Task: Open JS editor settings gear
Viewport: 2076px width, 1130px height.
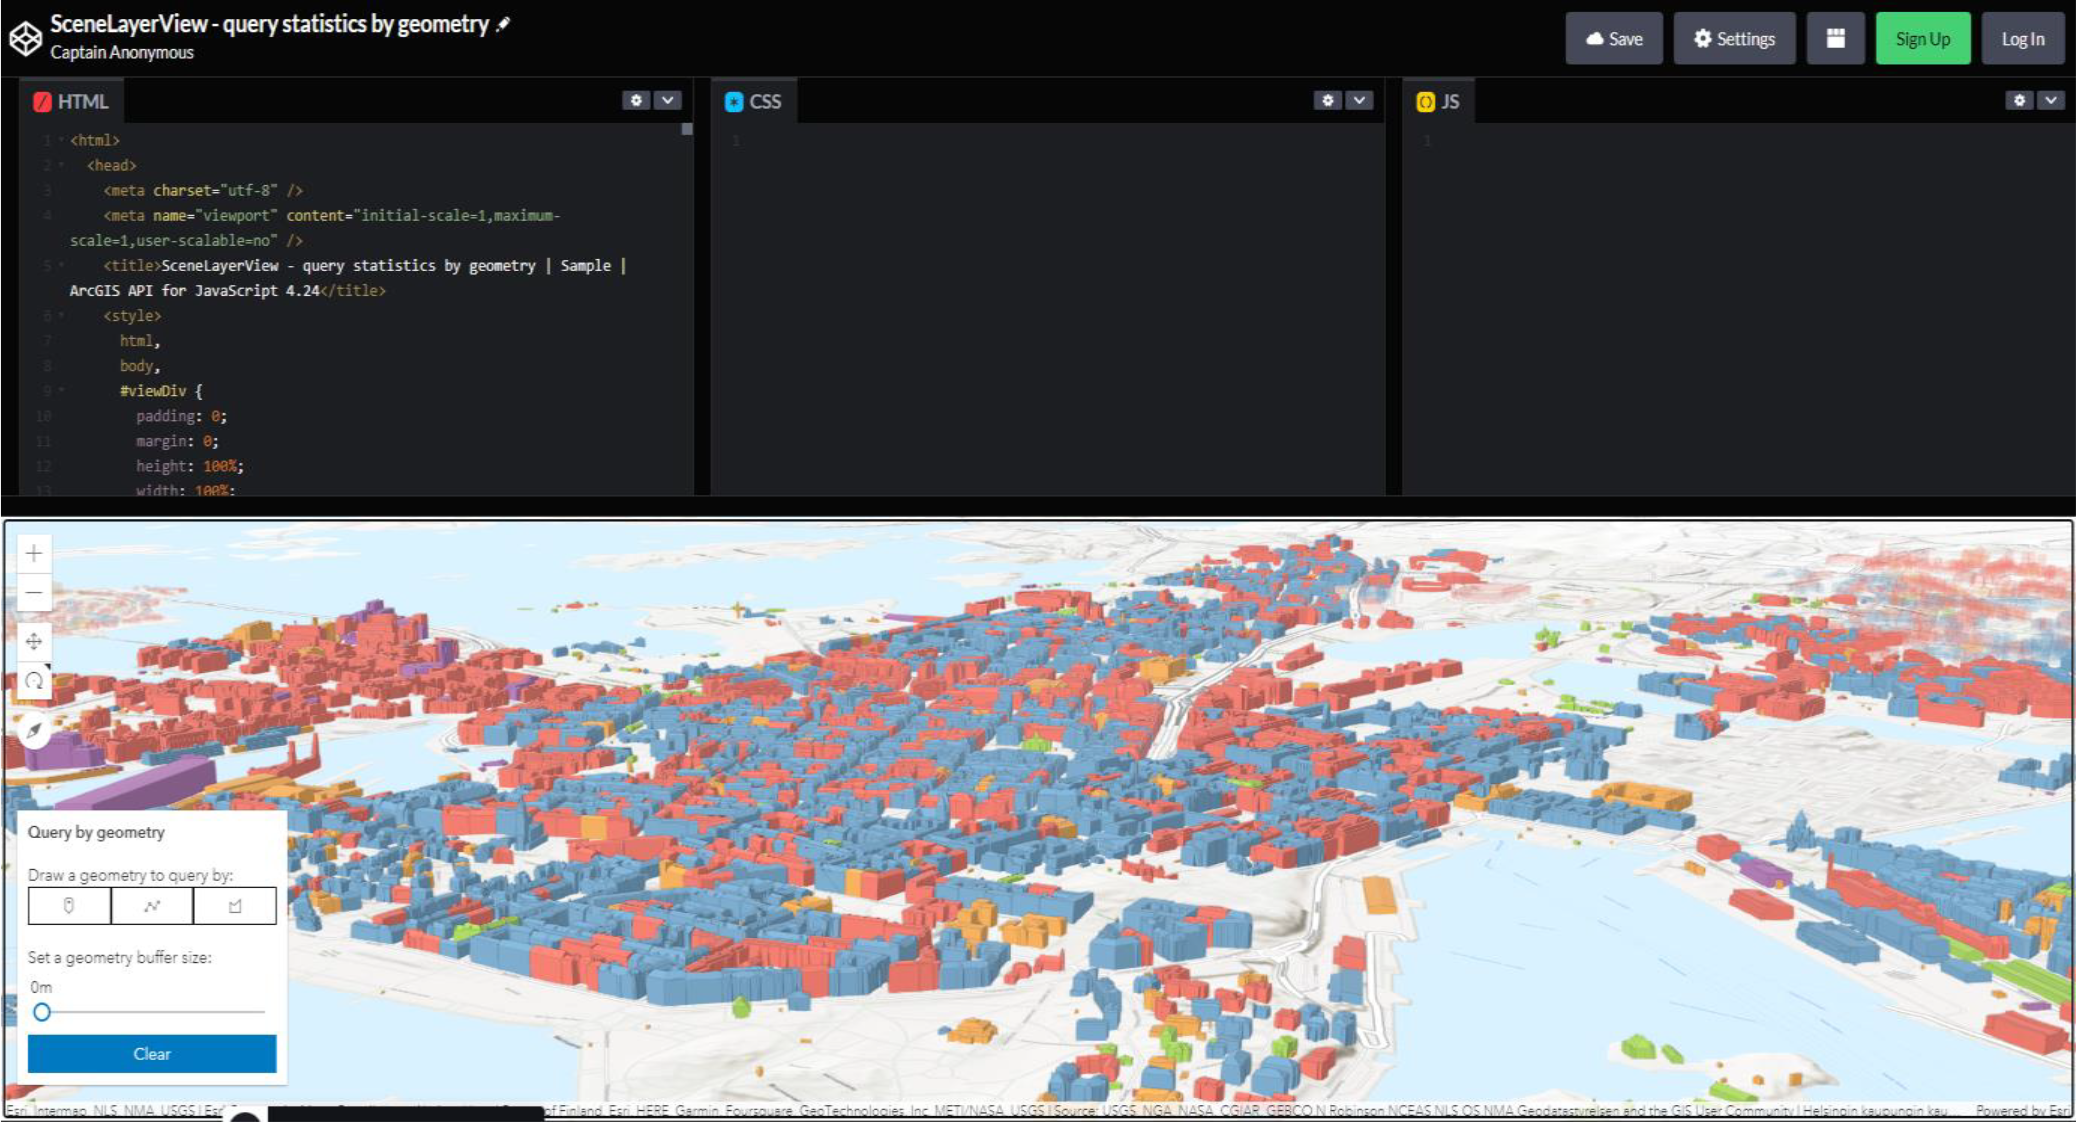Action: coord(2019,100)
